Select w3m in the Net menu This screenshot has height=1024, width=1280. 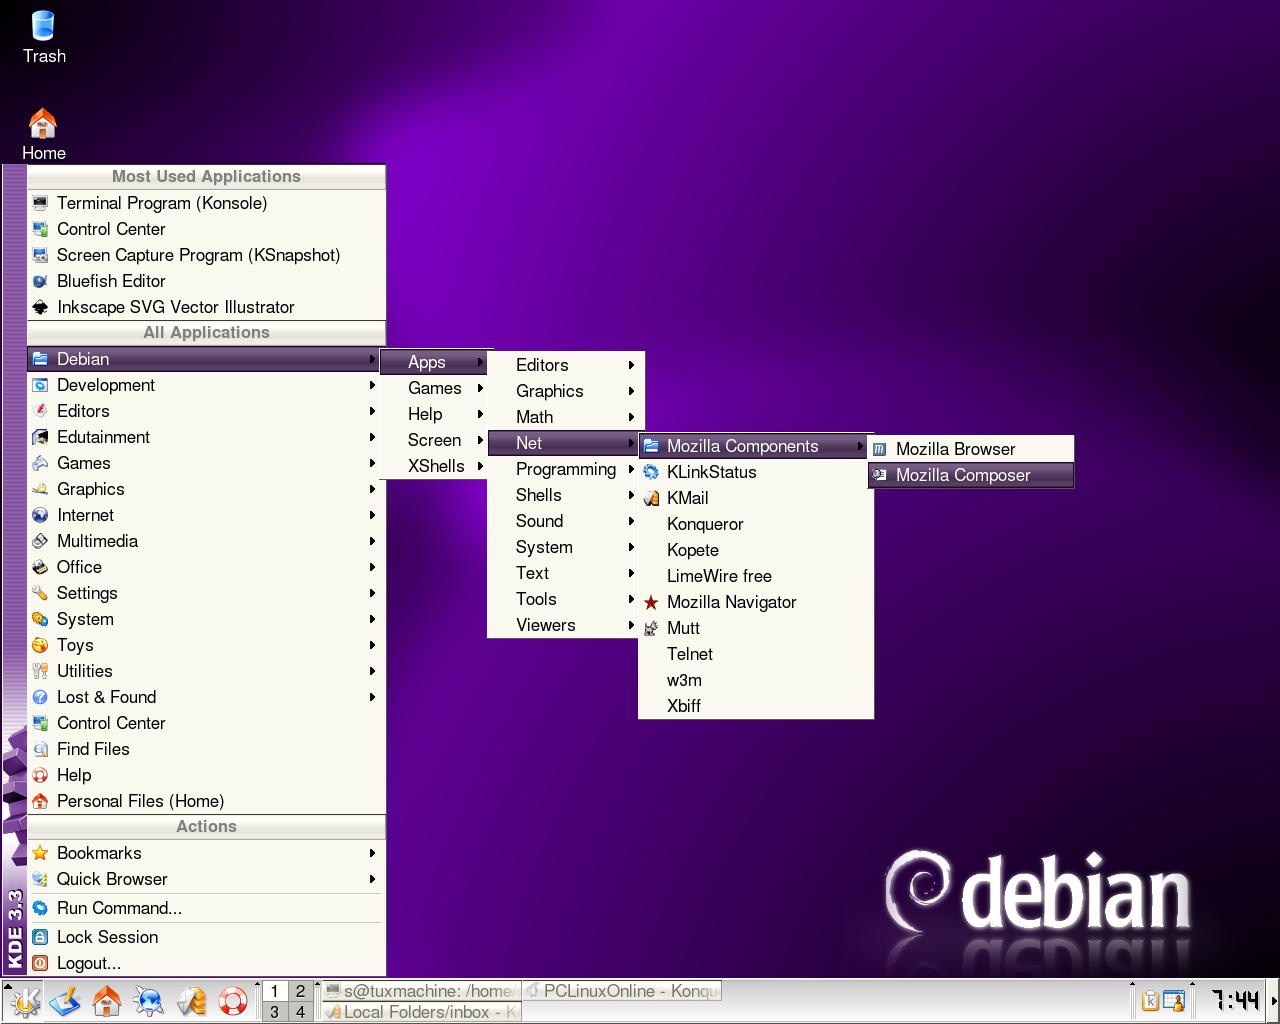[x=756, y=680]
